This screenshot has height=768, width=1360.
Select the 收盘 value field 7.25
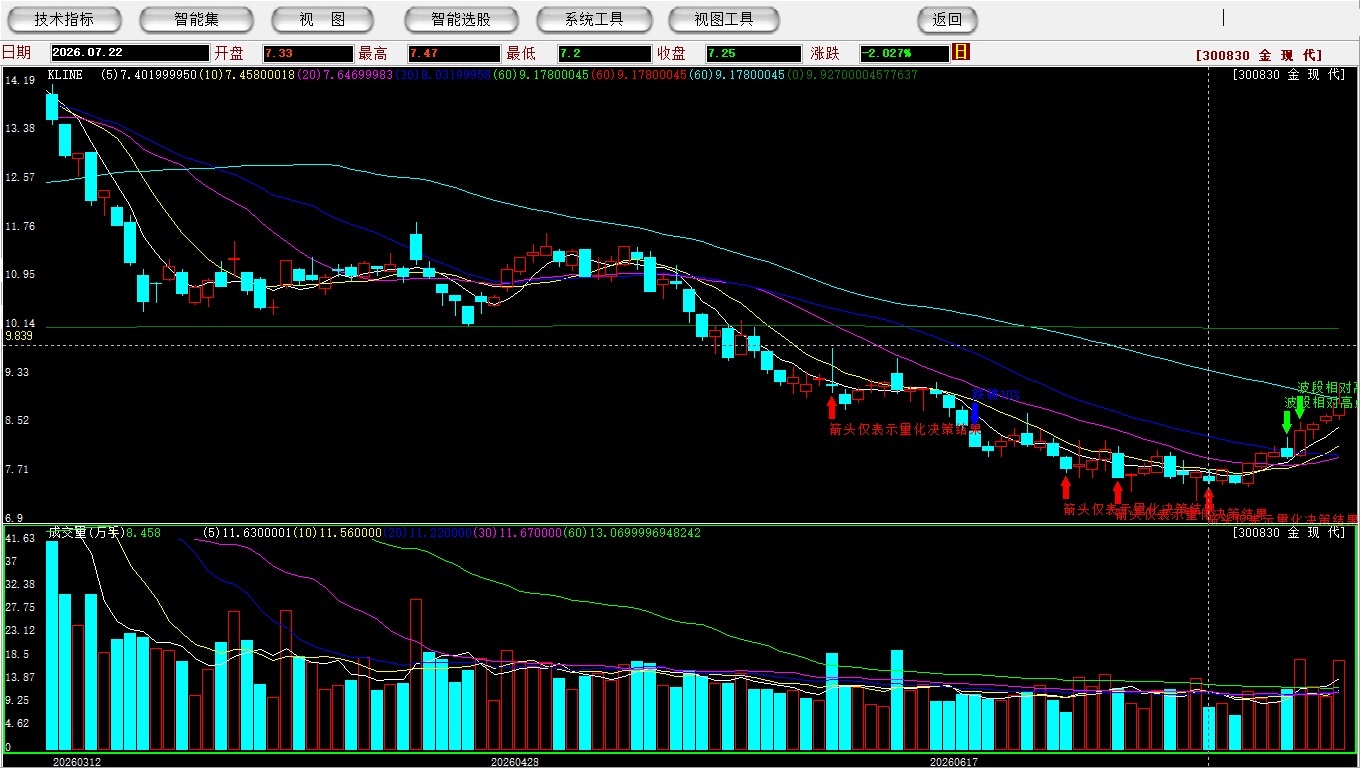(x=752, y=53)
